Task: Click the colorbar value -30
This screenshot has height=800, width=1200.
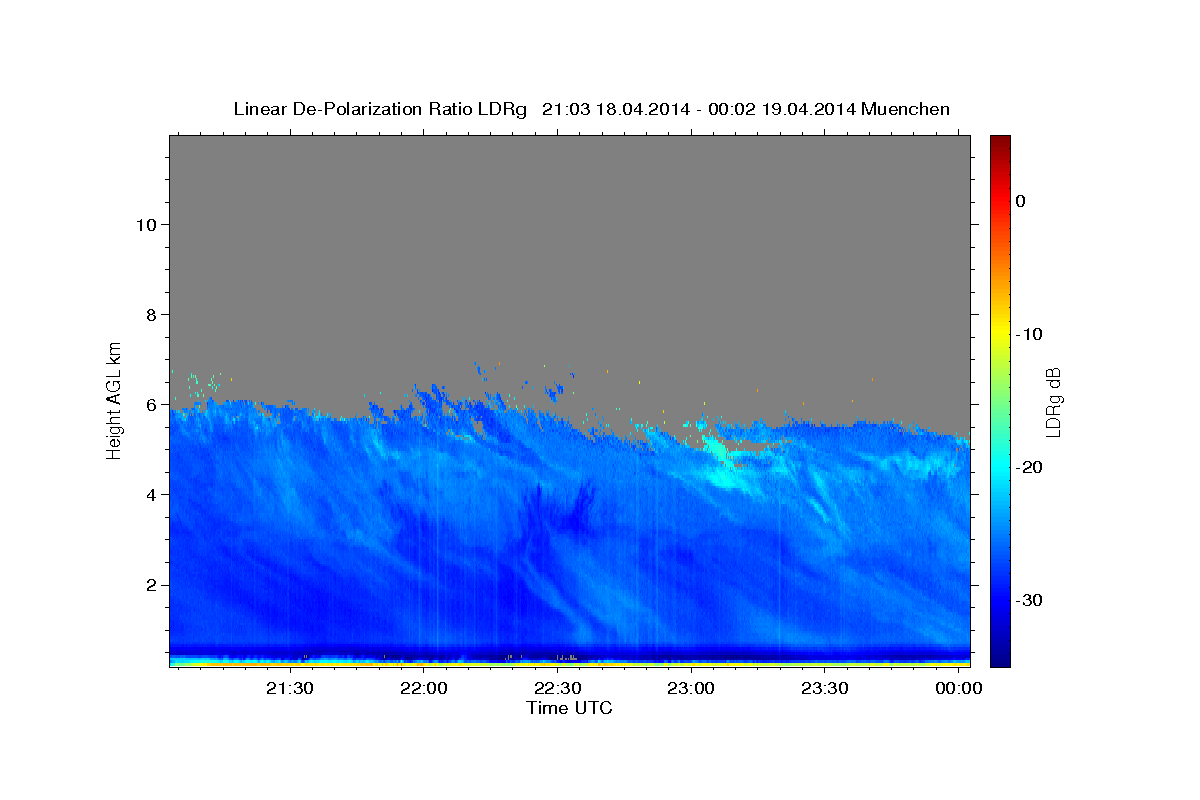Action: pos(1029,600)
